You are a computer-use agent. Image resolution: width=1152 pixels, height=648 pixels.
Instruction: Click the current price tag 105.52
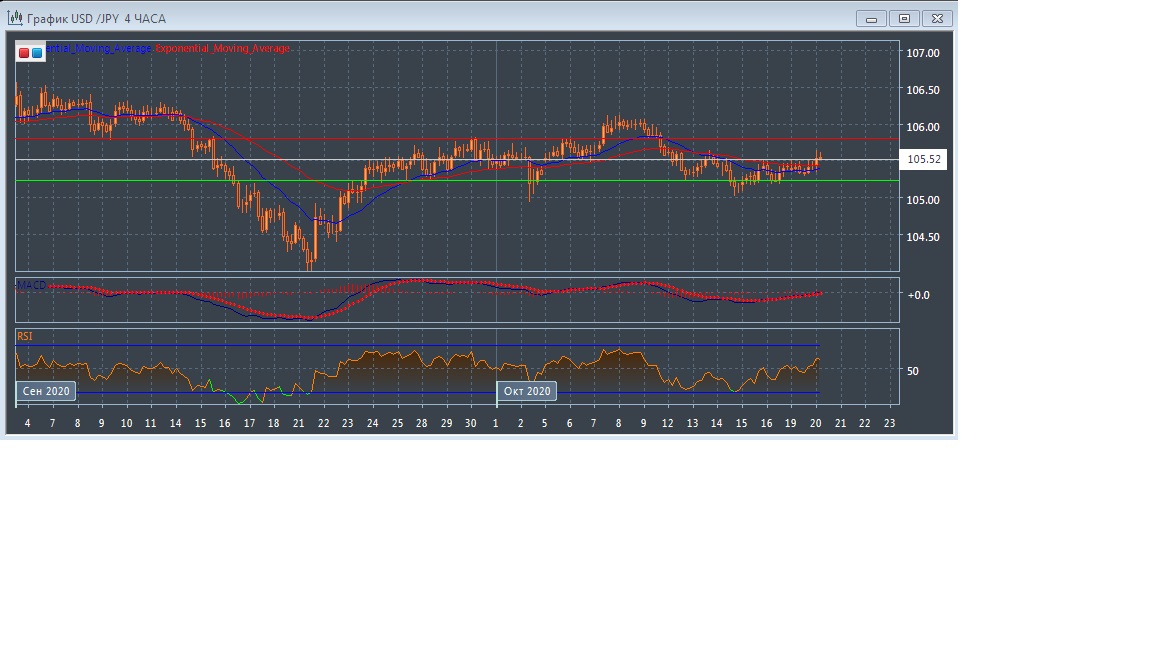click(923, 159)
